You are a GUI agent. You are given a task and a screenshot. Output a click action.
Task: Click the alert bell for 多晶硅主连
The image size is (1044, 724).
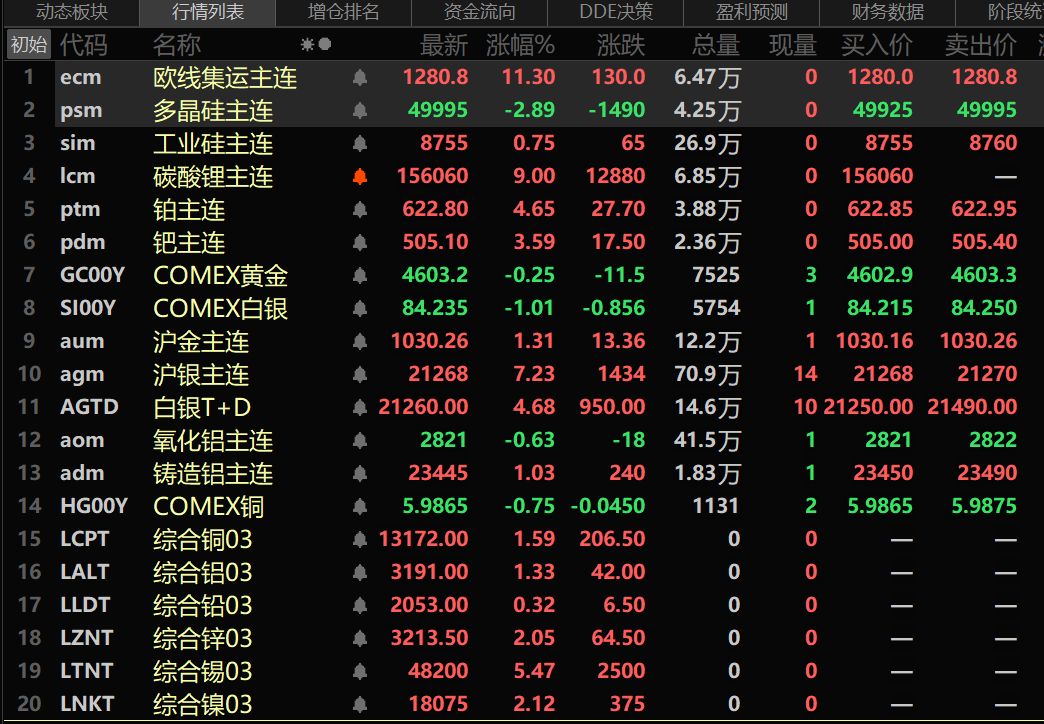(x=360, y=110)
